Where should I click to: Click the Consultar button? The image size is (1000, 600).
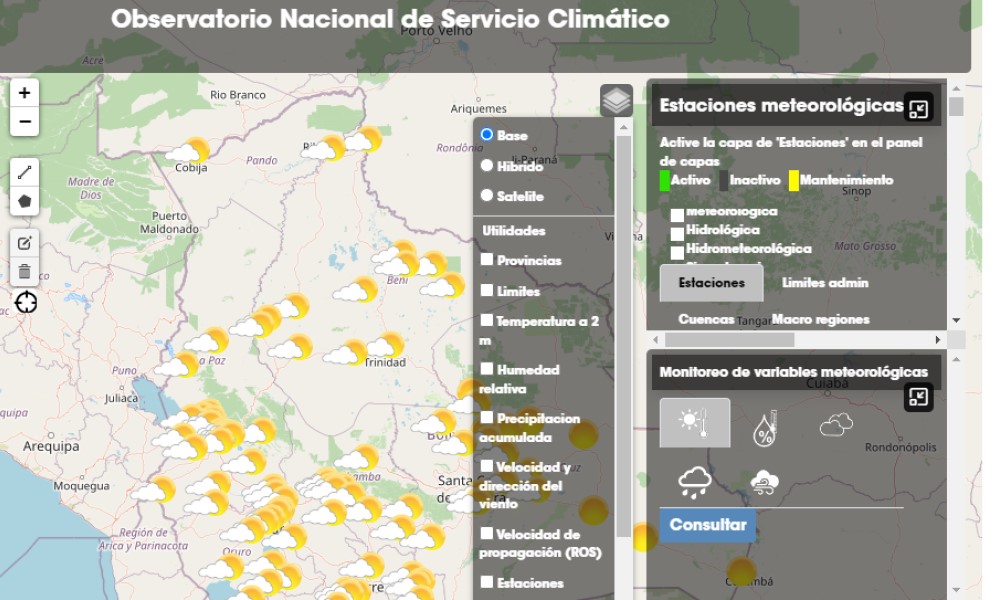coord(708,525)
